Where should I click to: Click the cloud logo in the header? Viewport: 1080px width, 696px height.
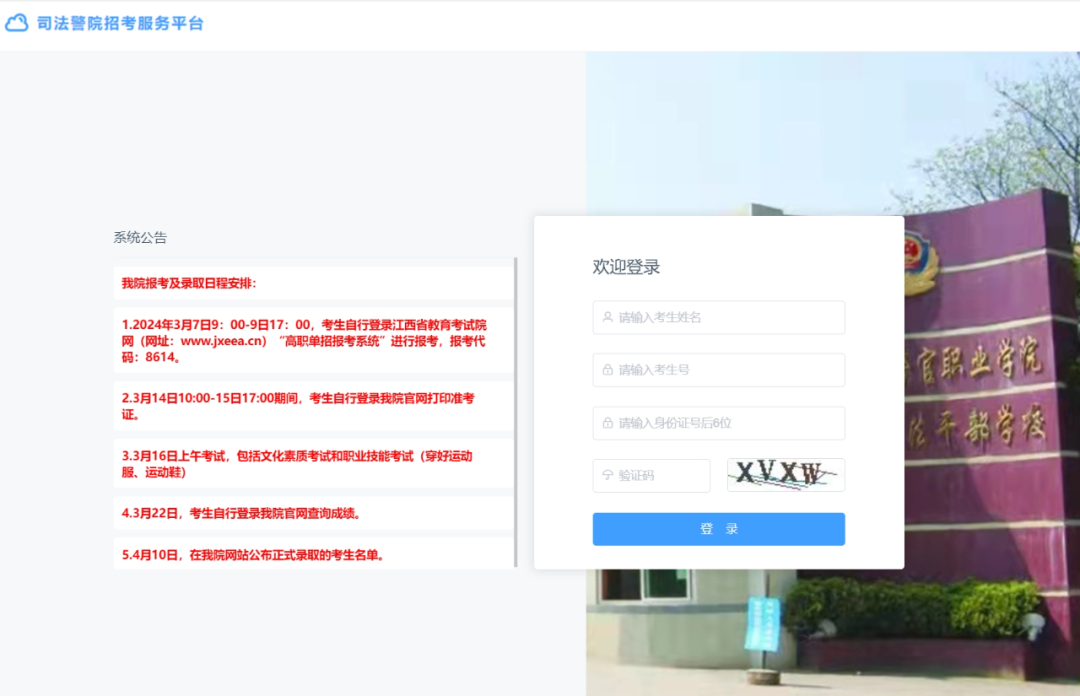16,22
